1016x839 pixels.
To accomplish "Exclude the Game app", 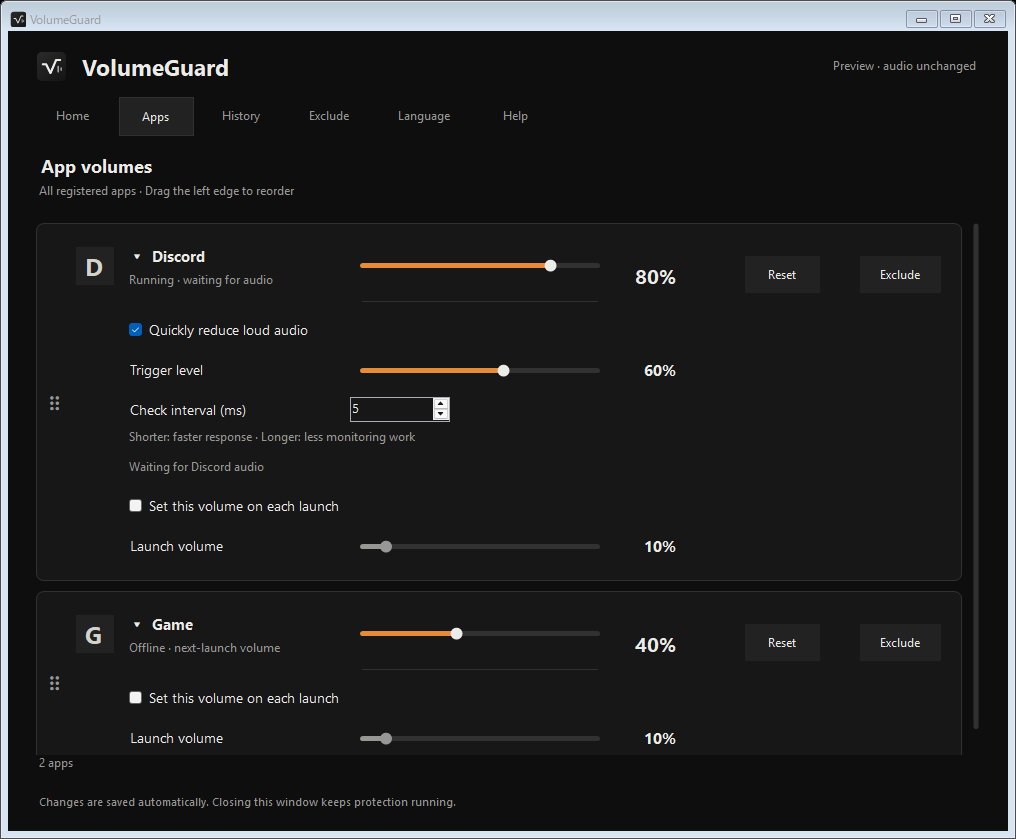I will pos(900,643).
